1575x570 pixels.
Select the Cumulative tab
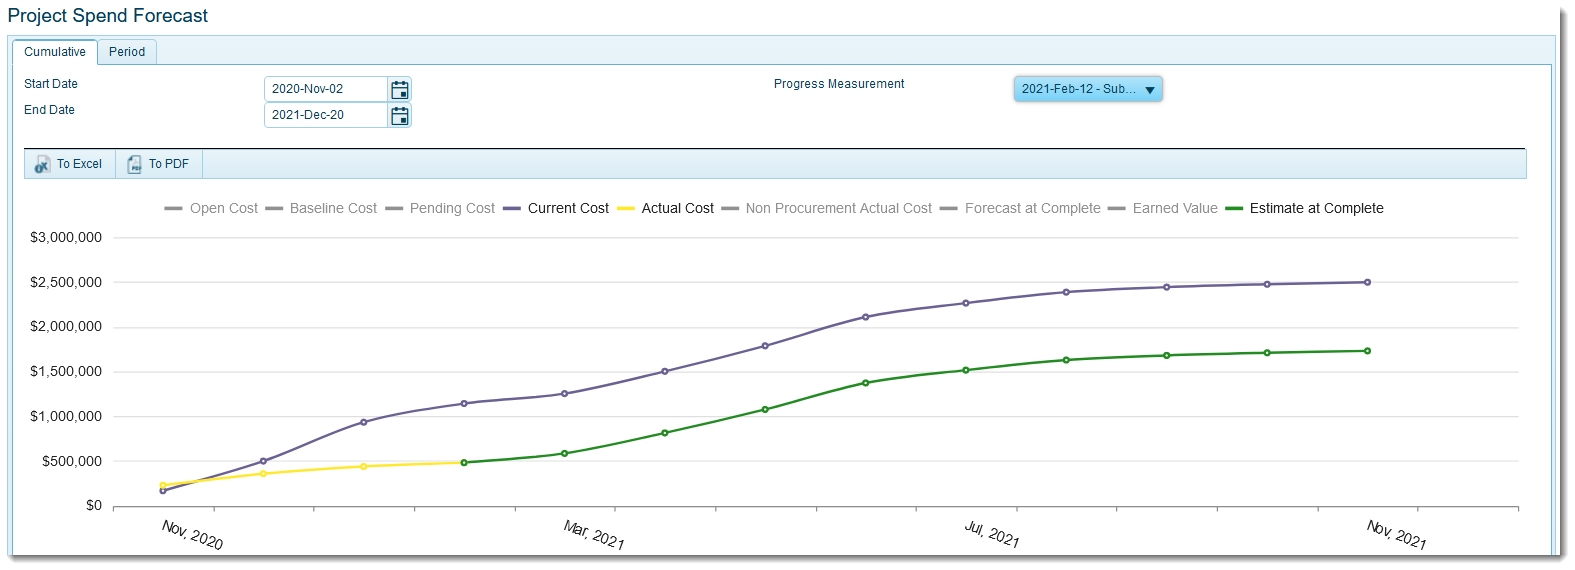pyautogui.click(x=55, y=52)
